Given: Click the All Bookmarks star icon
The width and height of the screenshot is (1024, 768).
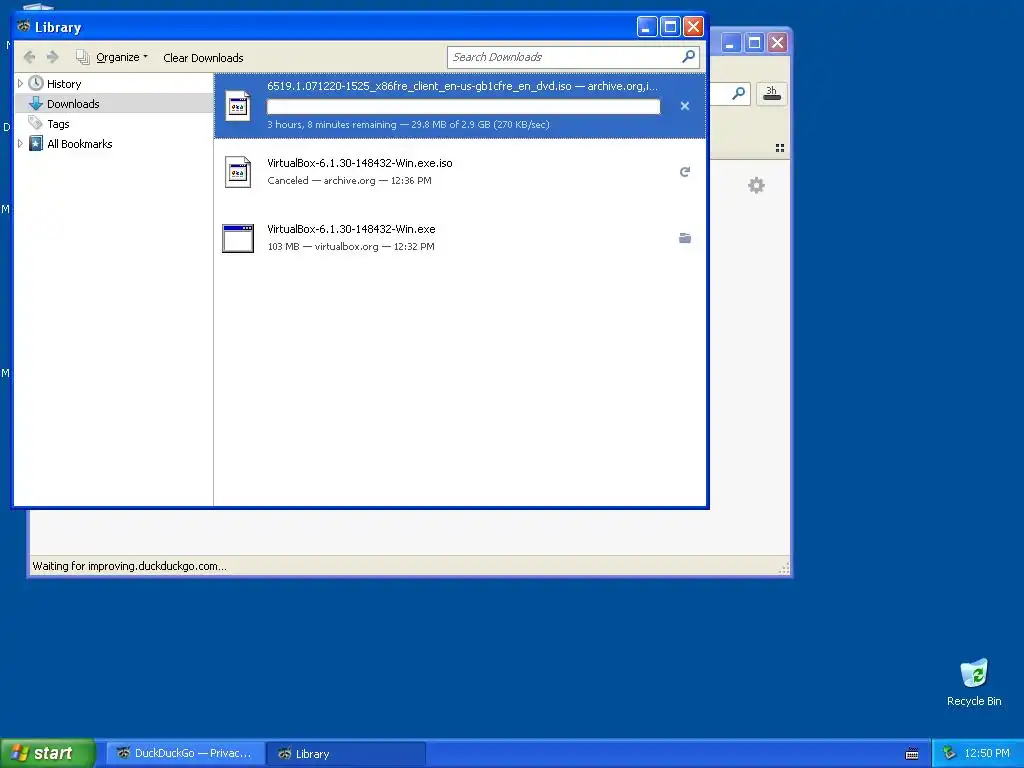Looking at the screenshot, I should point(36,144).
